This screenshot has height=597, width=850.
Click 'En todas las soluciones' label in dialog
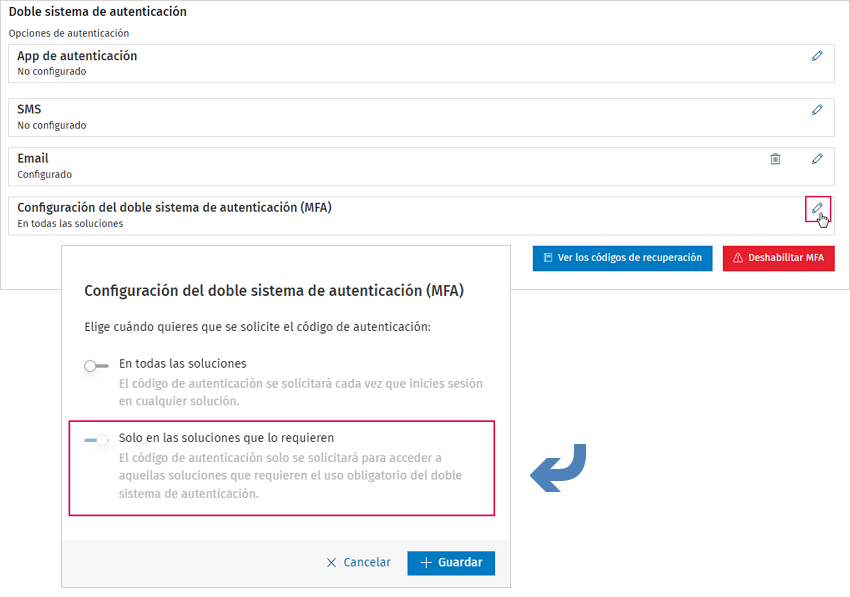coord(183,363)
